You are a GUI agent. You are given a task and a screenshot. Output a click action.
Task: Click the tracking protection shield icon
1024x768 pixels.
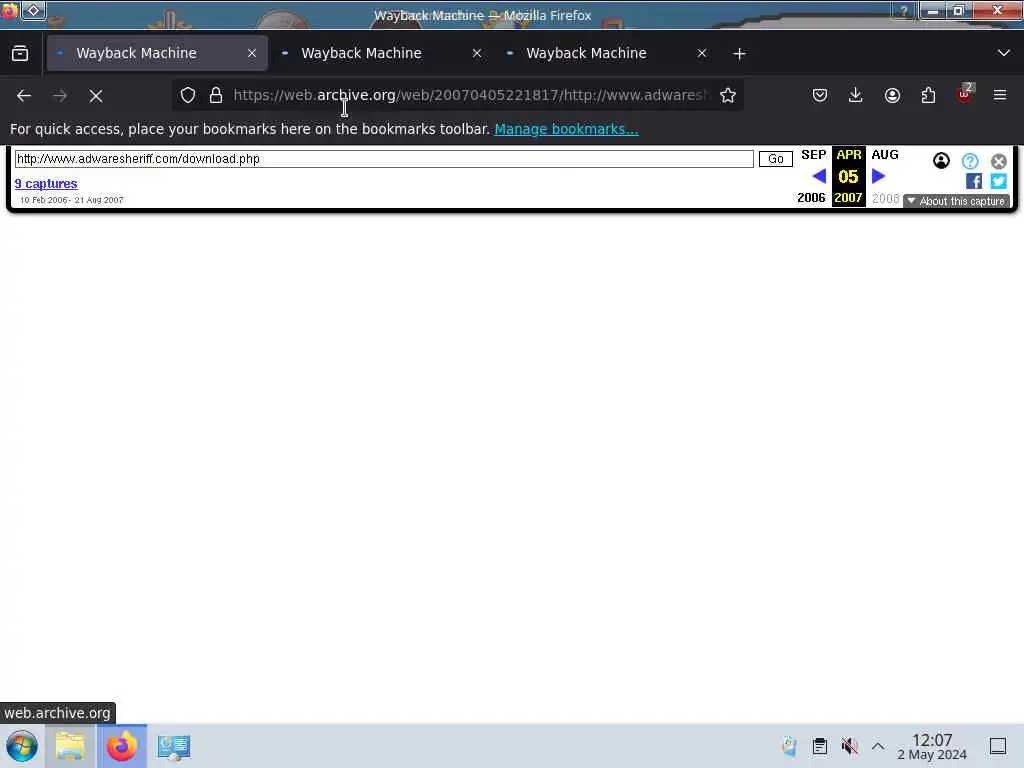coord(188,95)
